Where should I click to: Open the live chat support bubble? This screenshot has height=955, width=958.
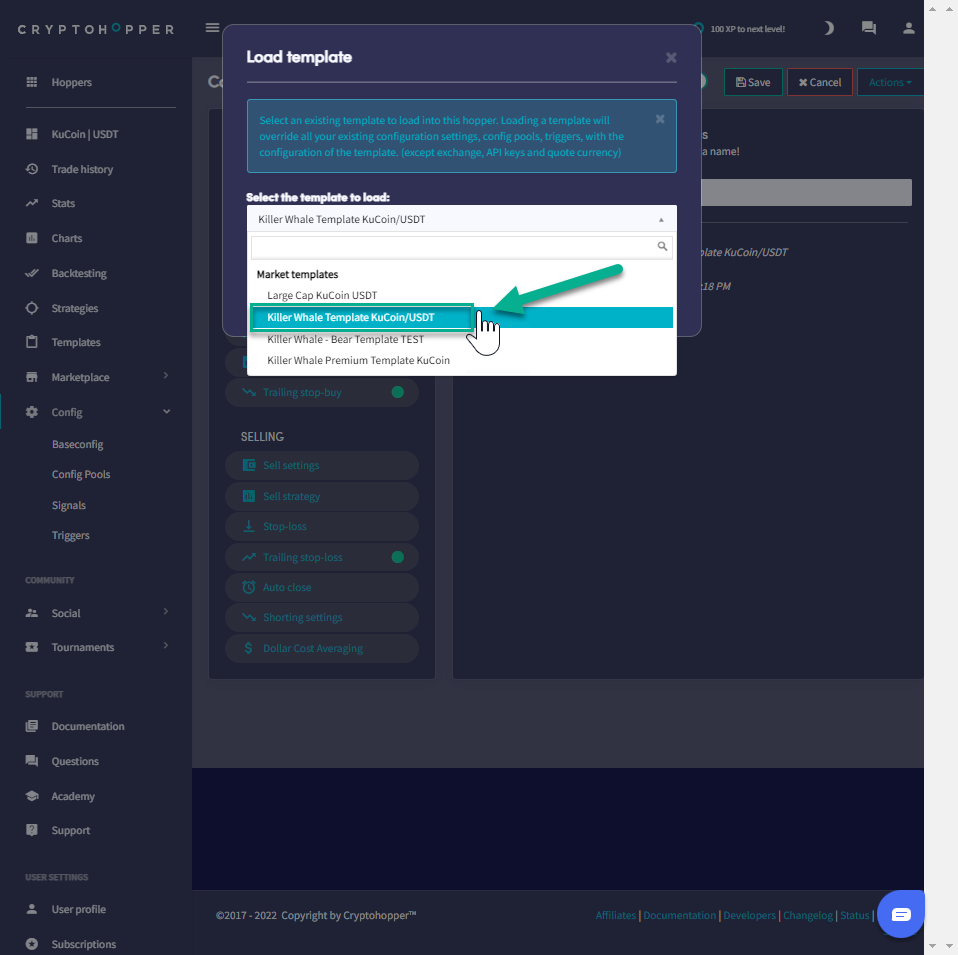point(900,914)
